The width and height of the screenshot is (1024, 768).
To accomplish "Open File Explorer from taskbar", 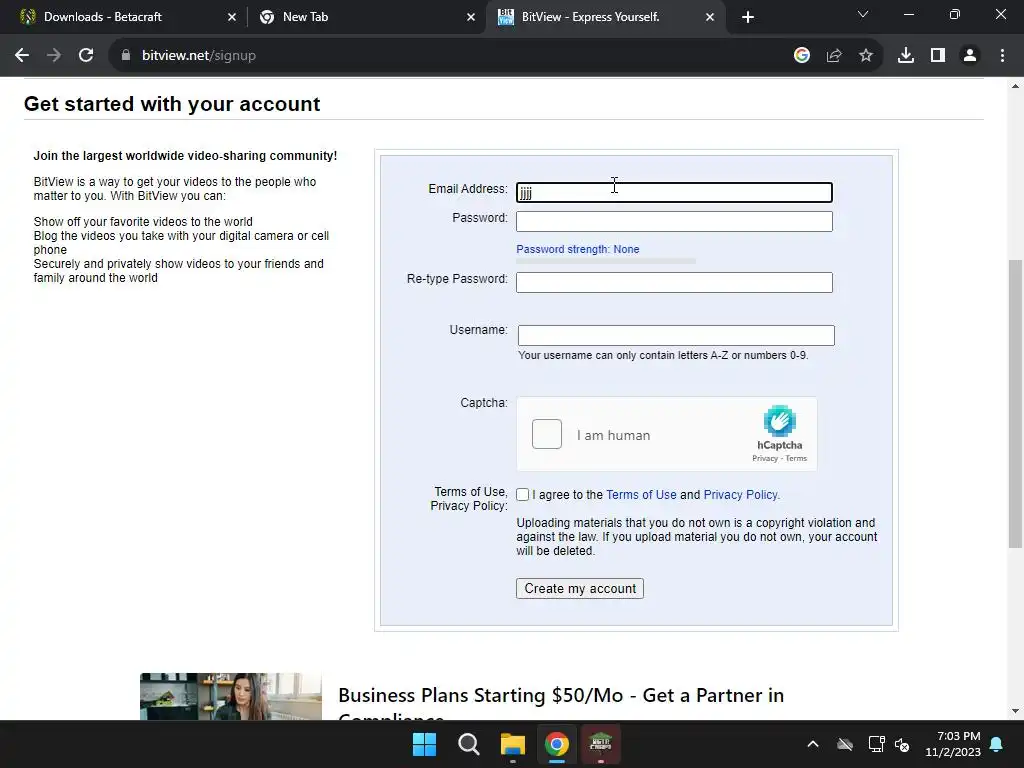I will [x=513, y=744].
